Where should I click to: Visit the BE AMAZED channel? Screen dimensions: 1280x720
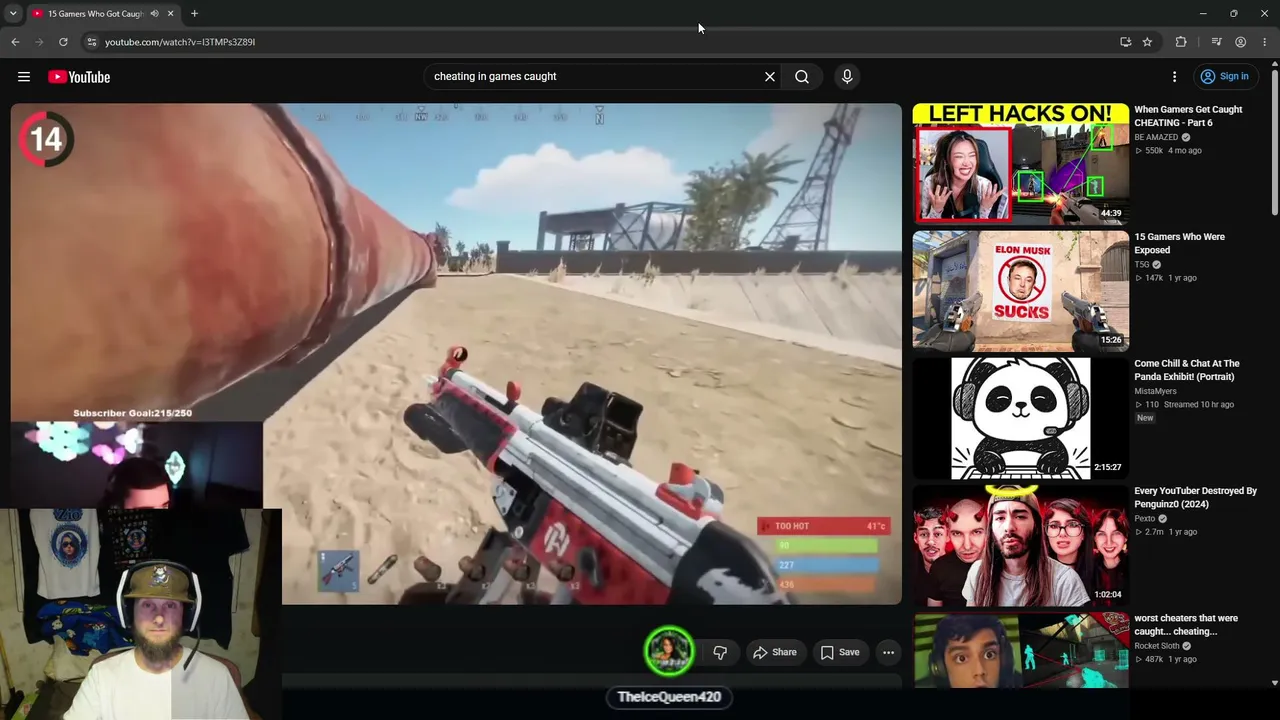pyautogui.click(x=1156, y=137)
